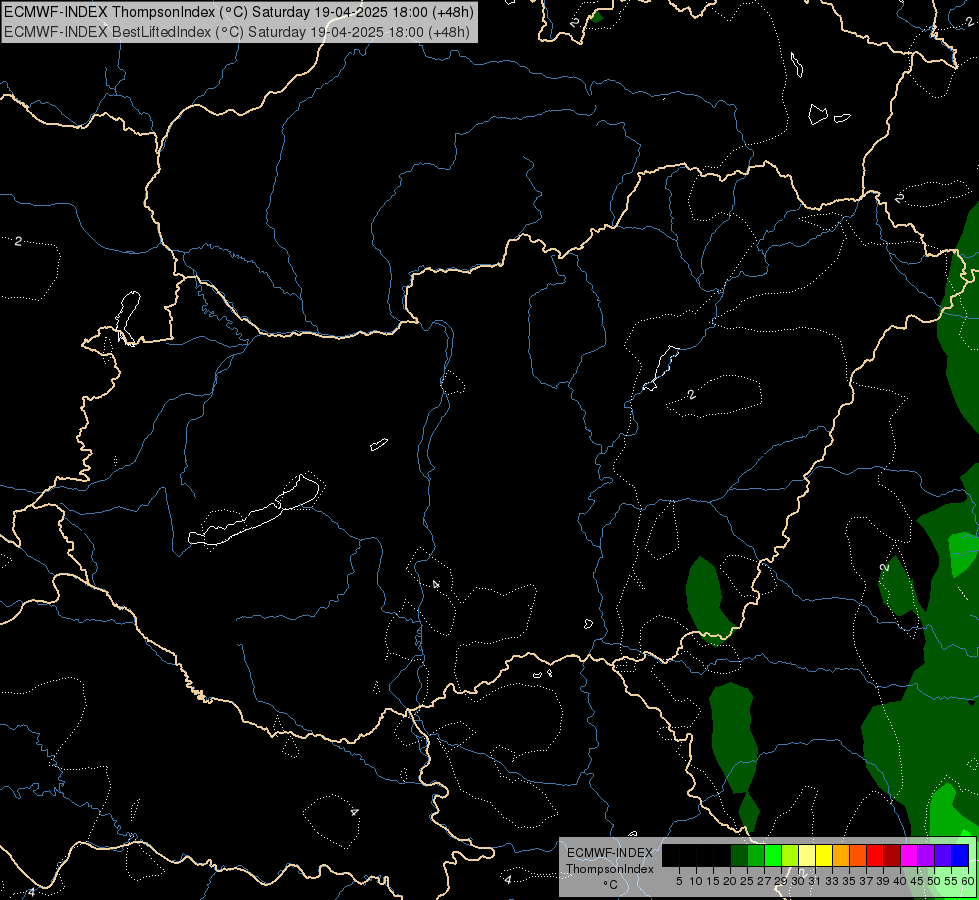Click legend tick value 45
The image size is (979, 900).
point(917,881)
